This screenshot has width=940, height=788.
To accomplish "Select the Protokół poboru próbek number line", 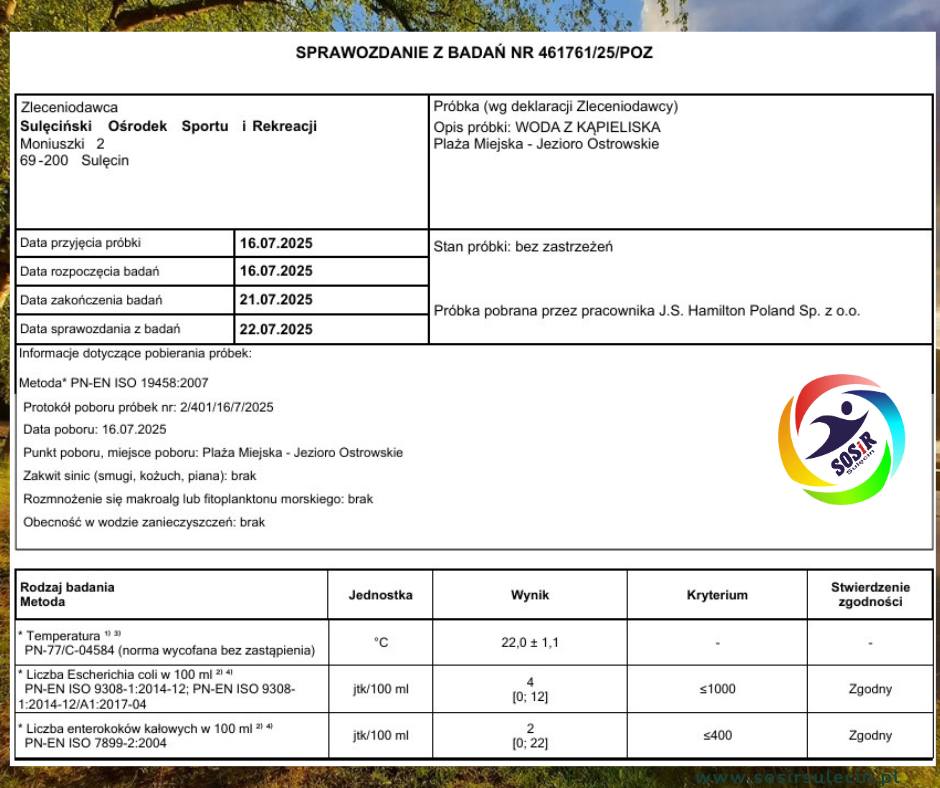I will click(149, 407).
